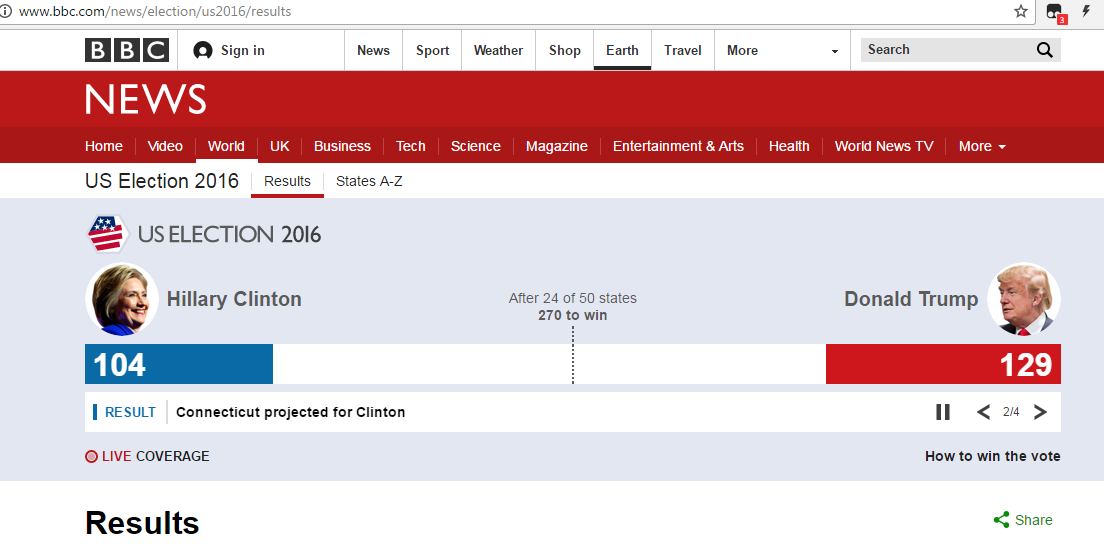Go to previous ticker result
The width and height of the screenshot is (1104, 556).
click(984, 412)
